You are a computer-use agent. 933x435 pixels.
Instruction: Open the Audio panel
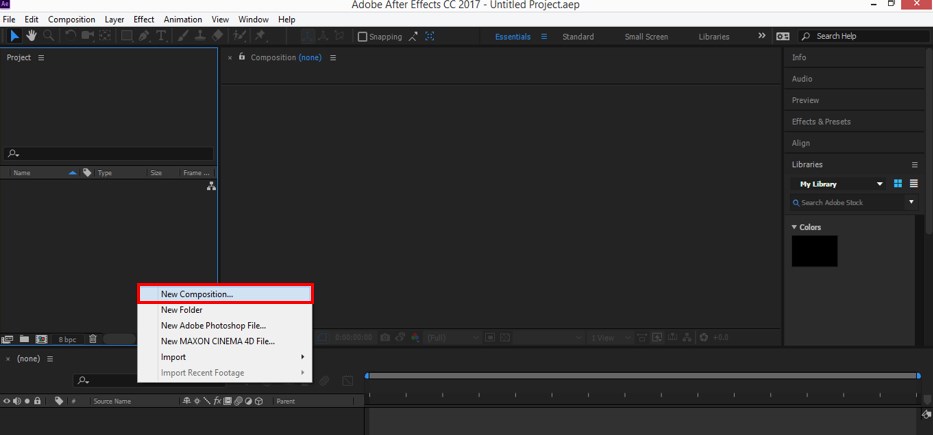801,79
